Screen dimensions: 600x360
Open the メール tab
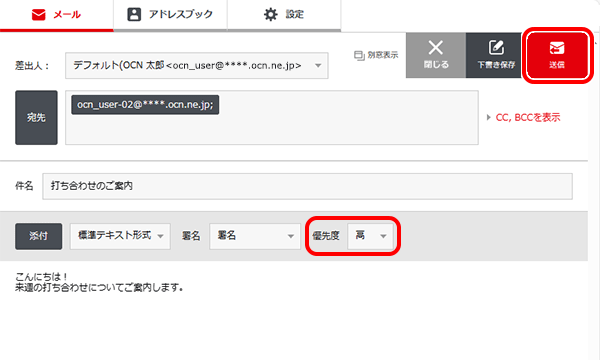click(x=57, y=15)
